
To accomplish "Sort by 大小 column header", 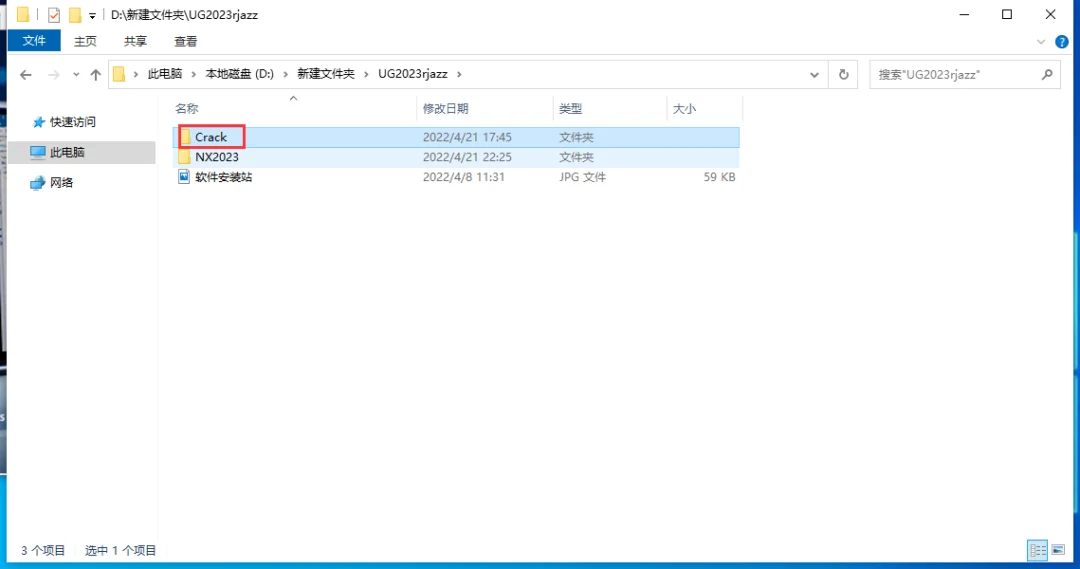I will pyautogui.click(x=684, y=109).
